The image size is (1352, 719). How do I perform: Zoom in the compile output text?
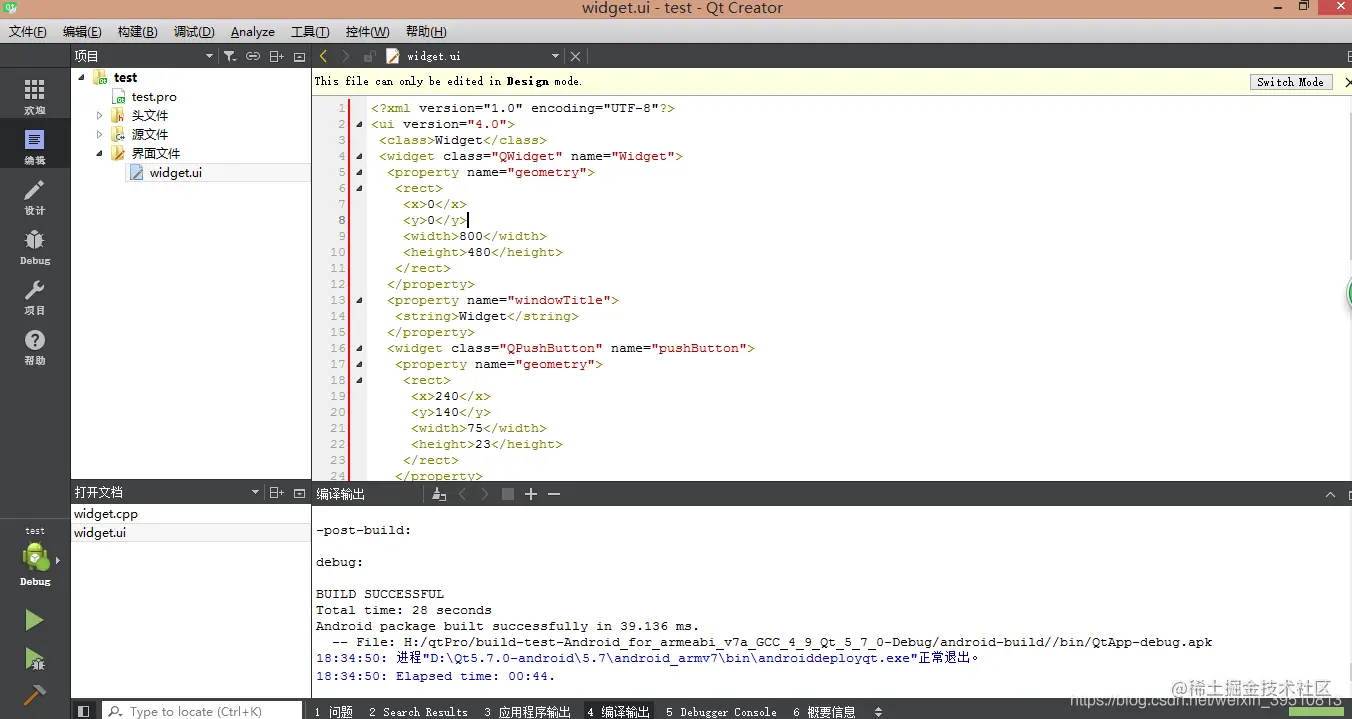pos(531,494)
